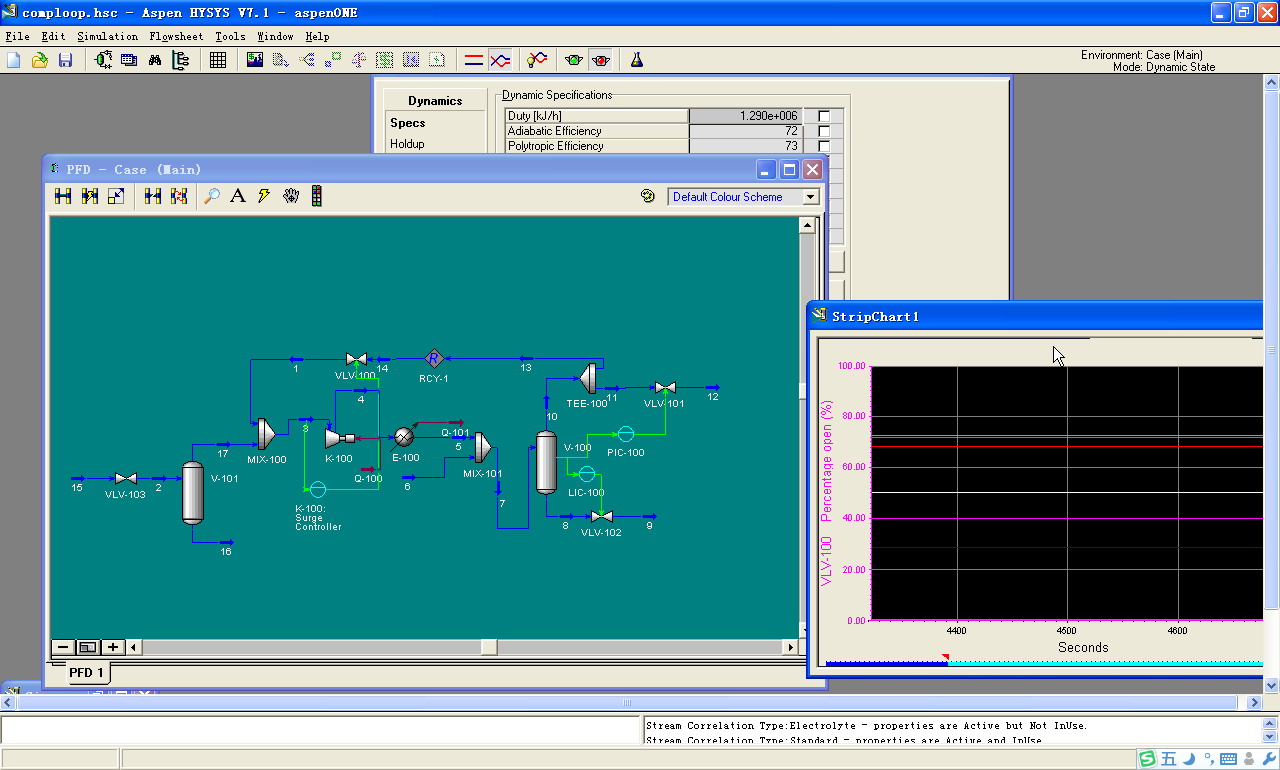This screenshot has height=770, width=1280.
Task: Tick the Duty specification checkbox
Action: 824,116
